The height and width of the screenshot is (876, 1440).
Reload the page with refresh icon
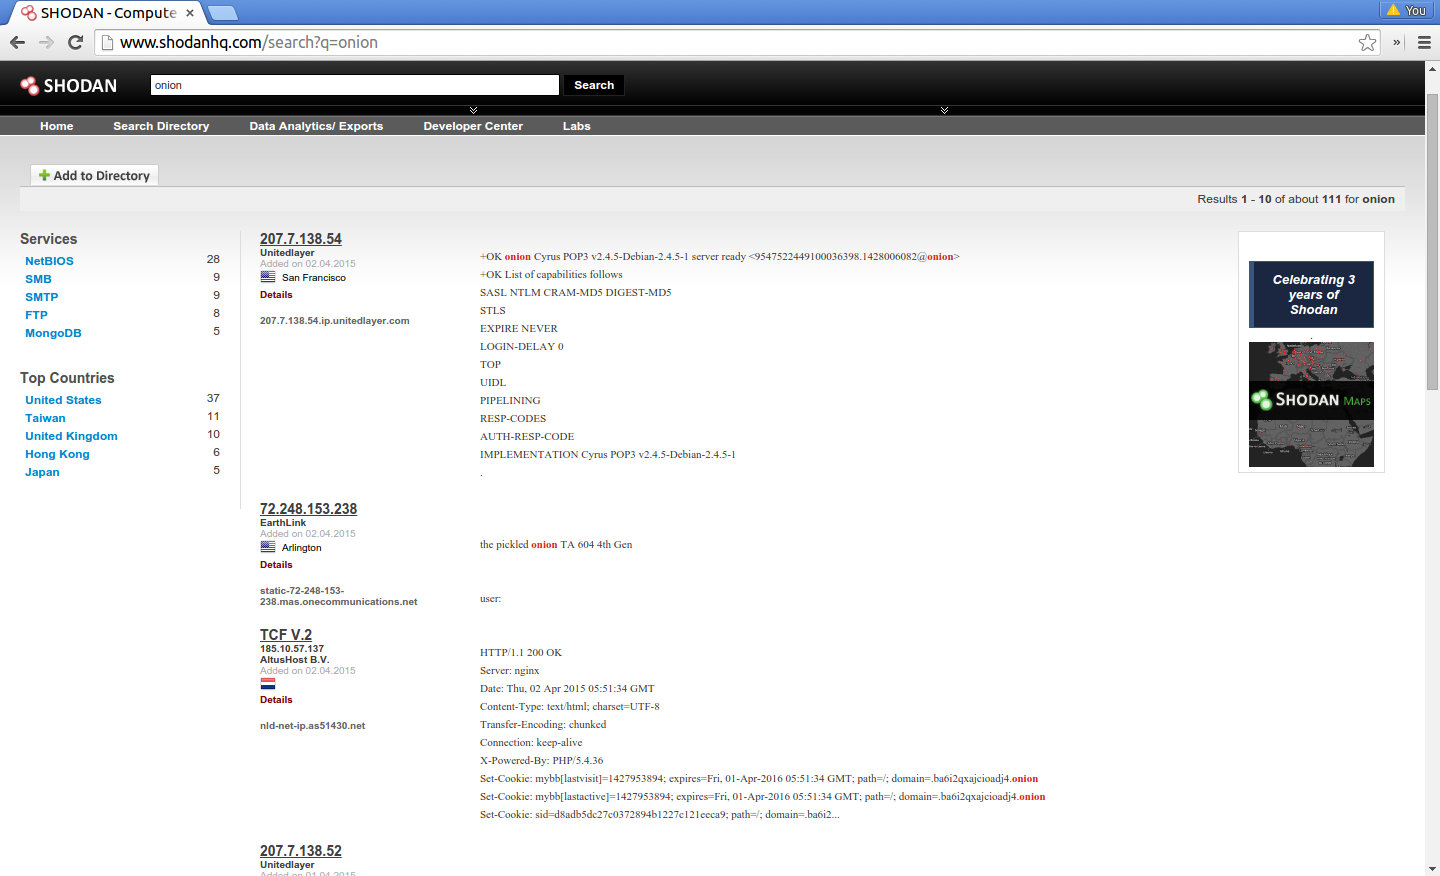tap(75, 42)
